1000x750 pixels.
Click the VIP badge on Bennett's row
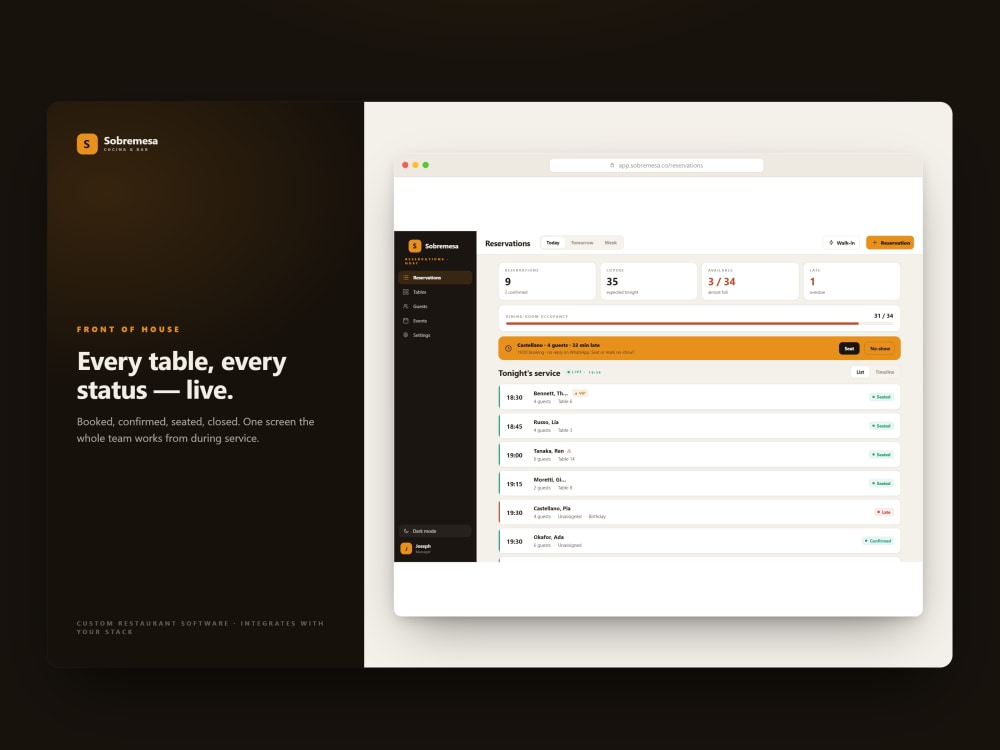click(580, 393)
